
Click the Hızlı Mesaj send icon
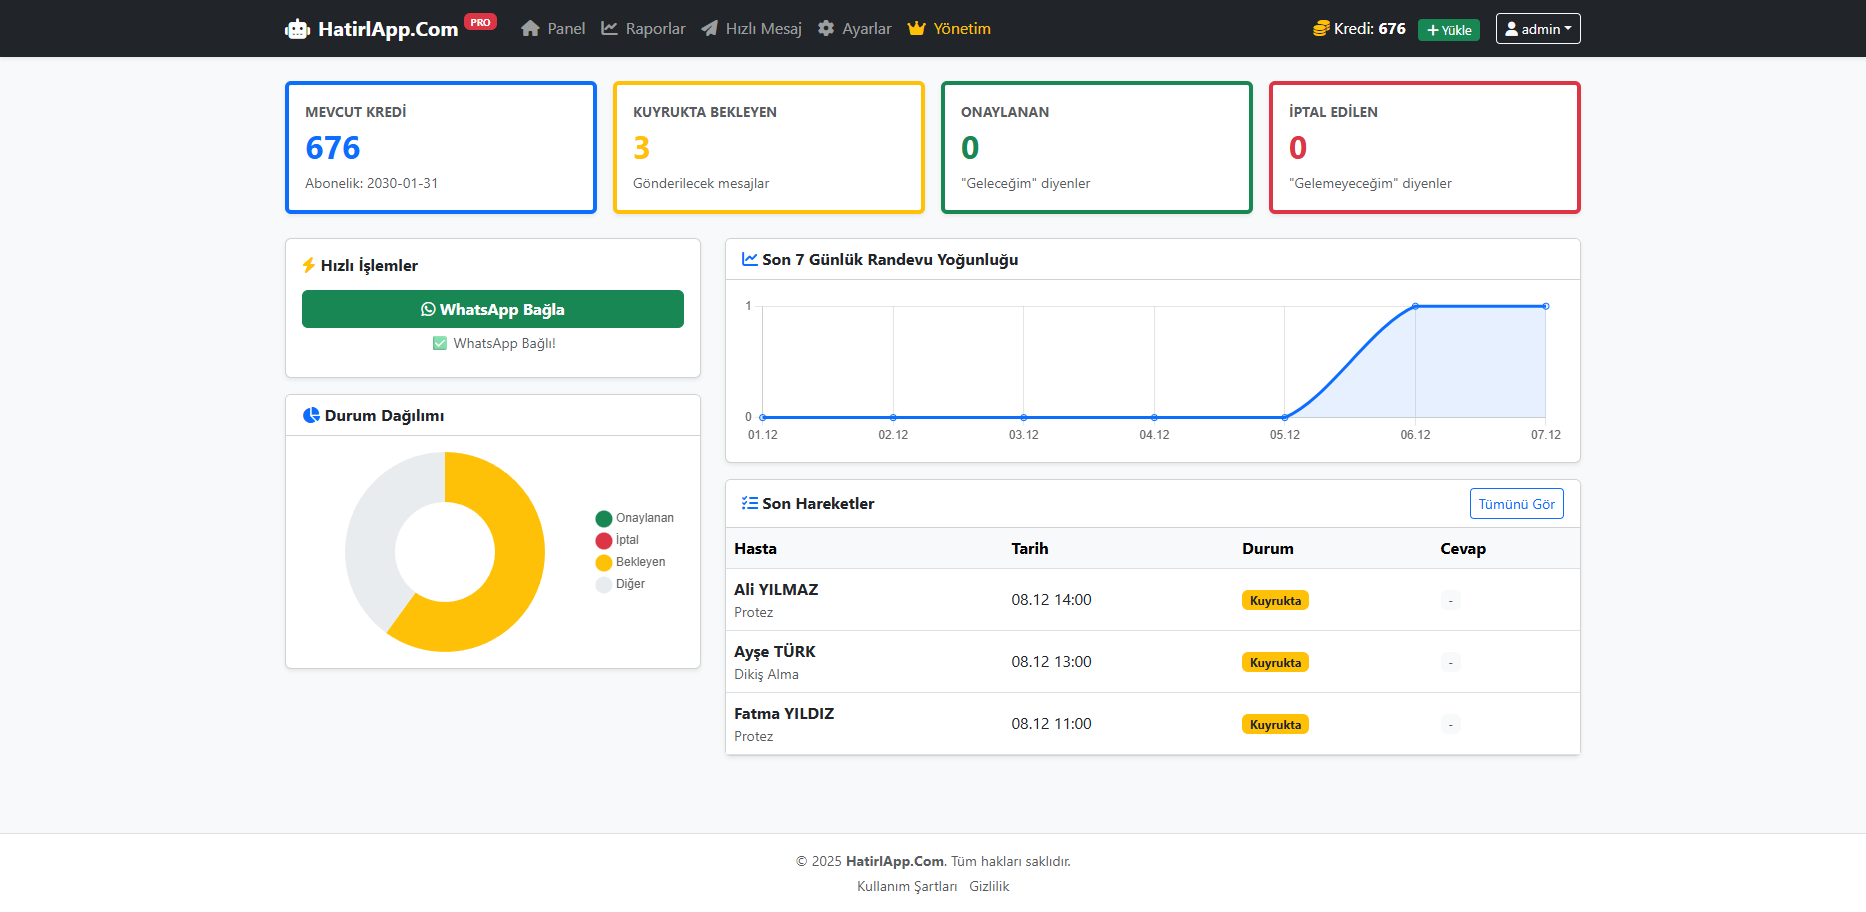(x=710, y=28)
